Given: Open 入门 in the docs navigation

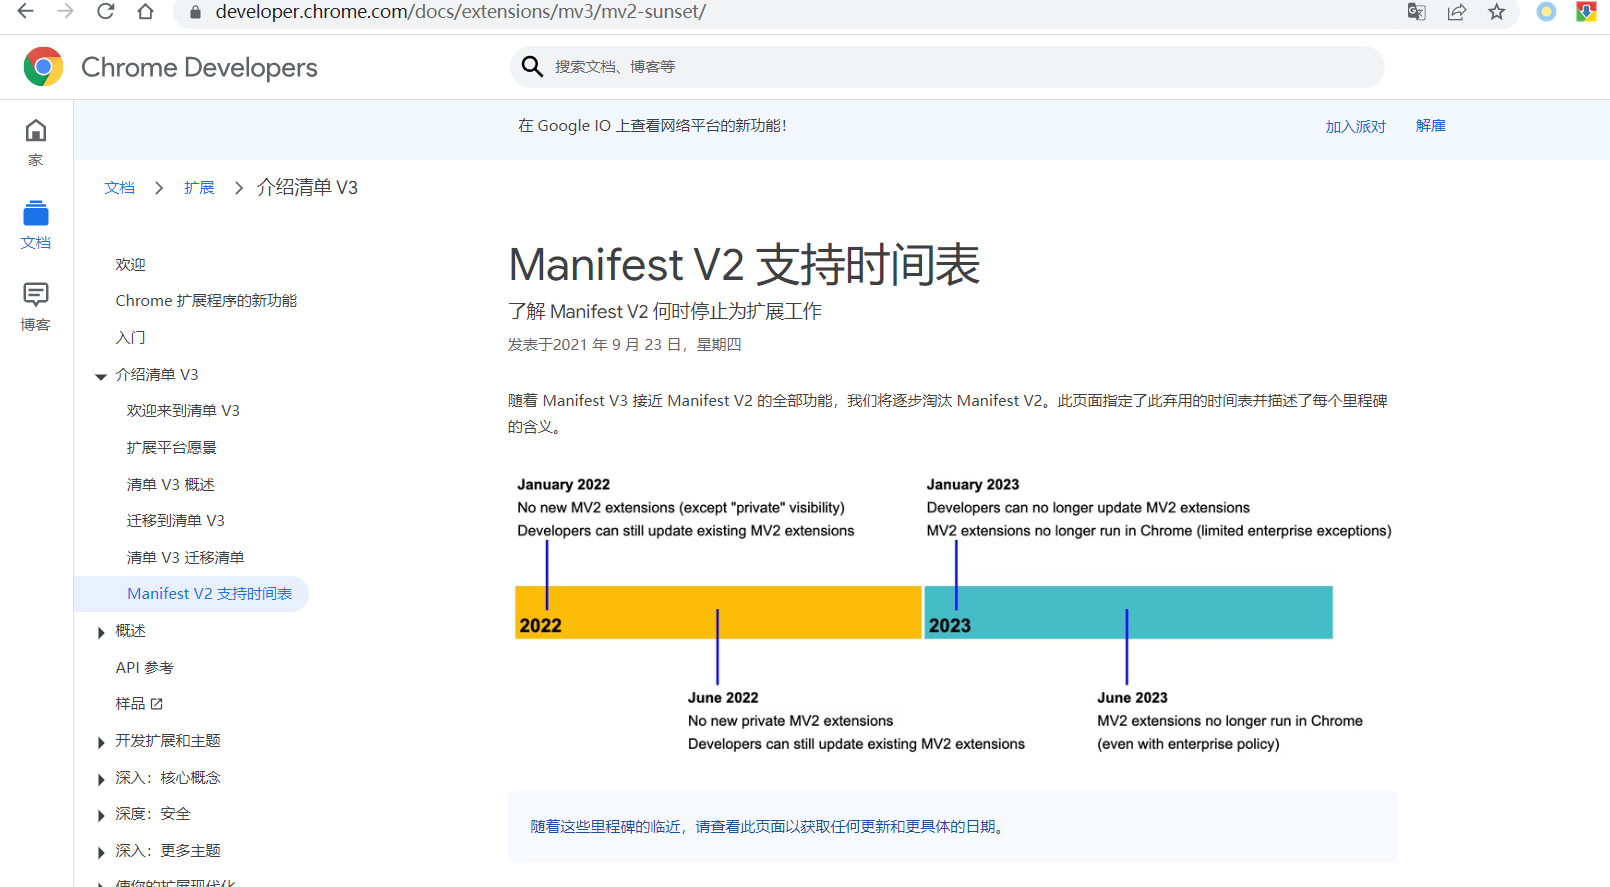Looking at the screenshot, I should pyautogui.click(x=130, y=338).
